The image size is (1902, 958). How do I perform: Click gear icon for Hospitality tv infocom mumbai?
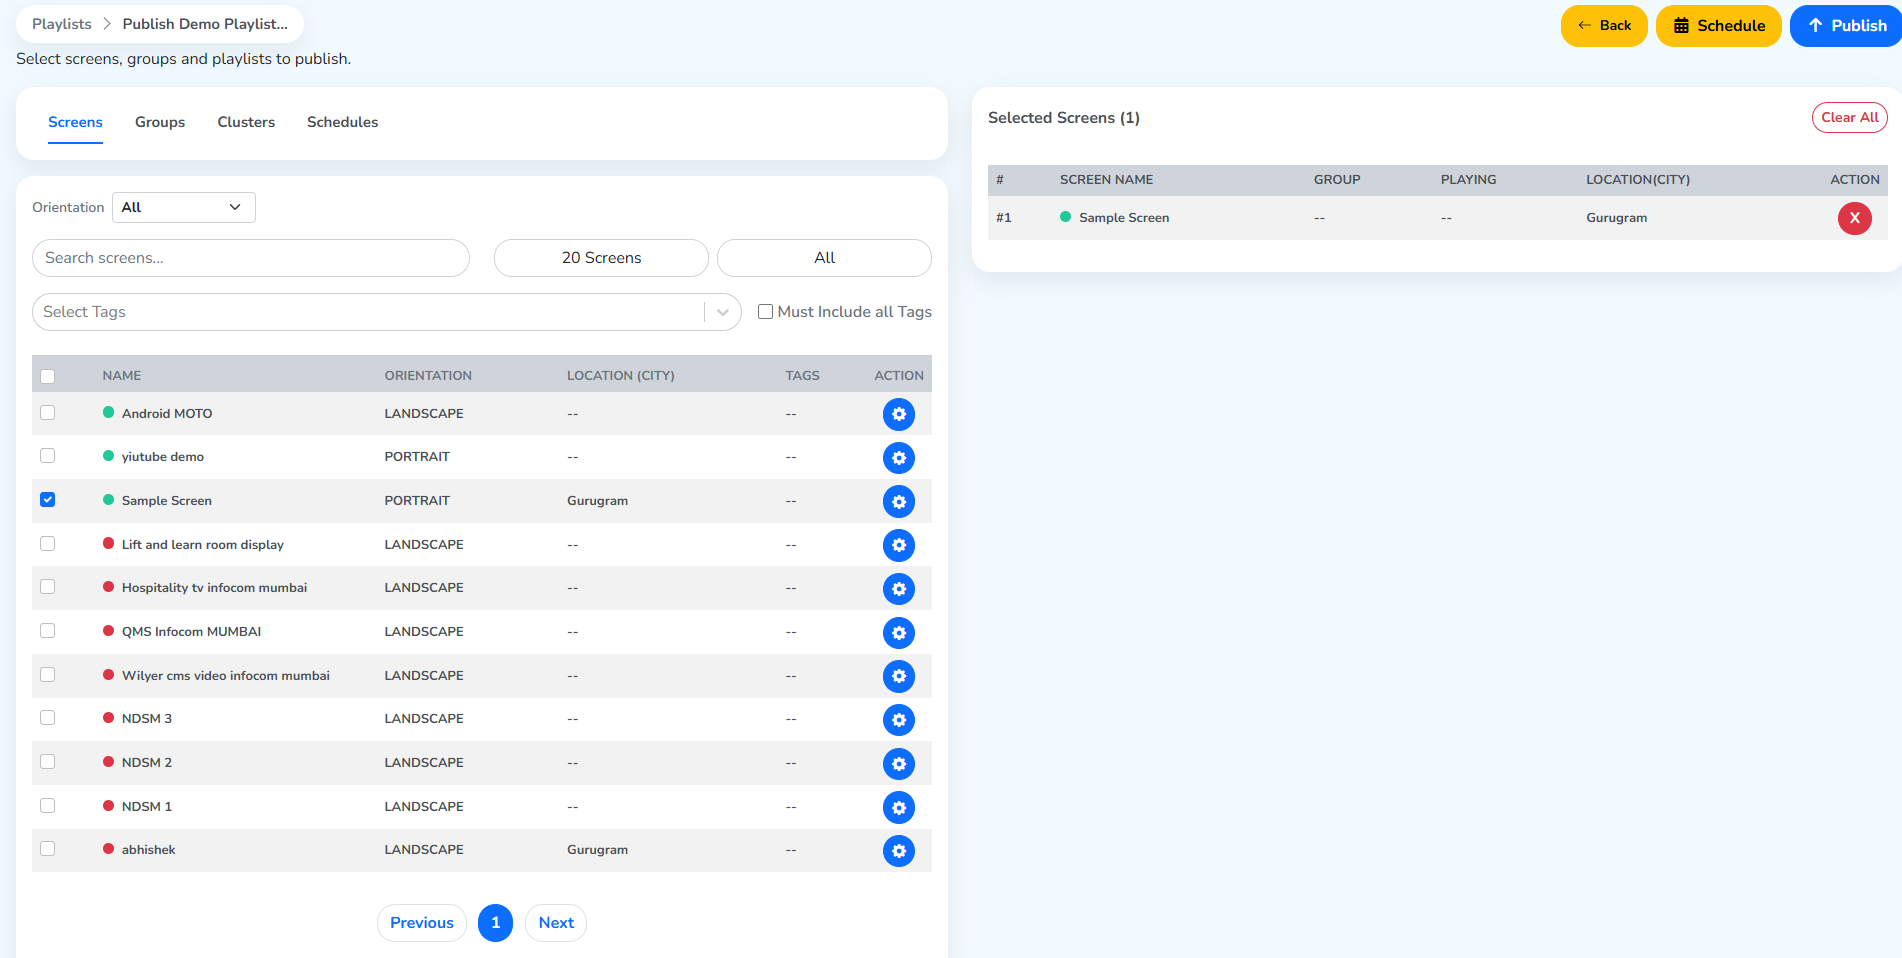pyautogui.click(x=898, y=589)
